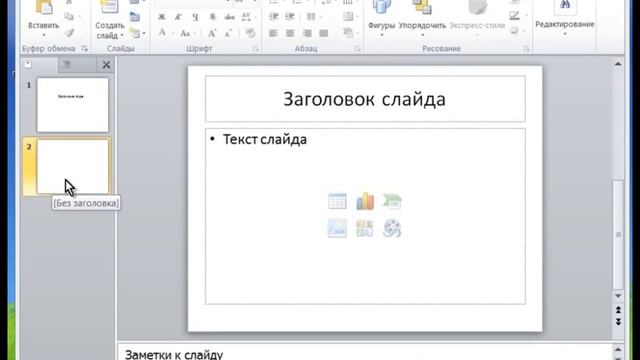
Task: Click the Increase font size icon
Action: 212,33
